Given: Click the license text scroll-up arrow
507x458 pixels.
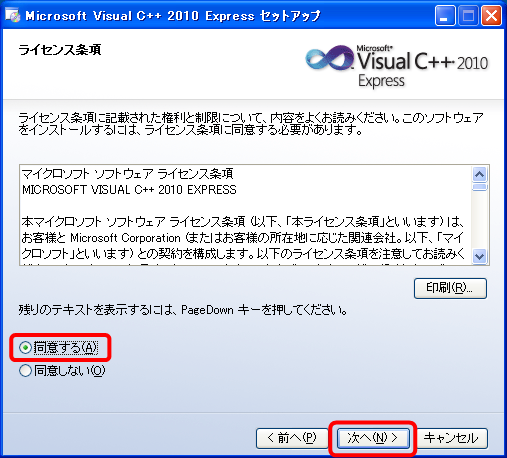Looking at the screenshot, I should (479, 174).
